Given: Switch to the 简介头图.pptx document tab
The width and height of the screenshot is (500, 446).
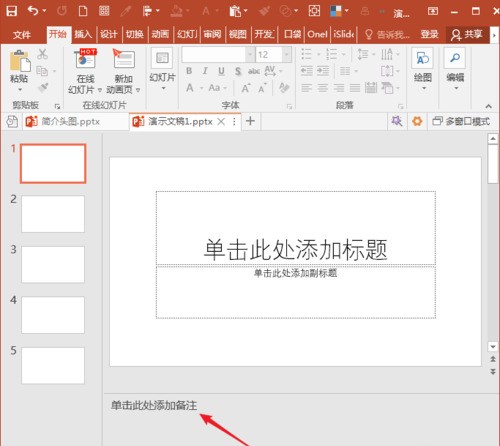Looking at the screenshot, I should (70, 121).
